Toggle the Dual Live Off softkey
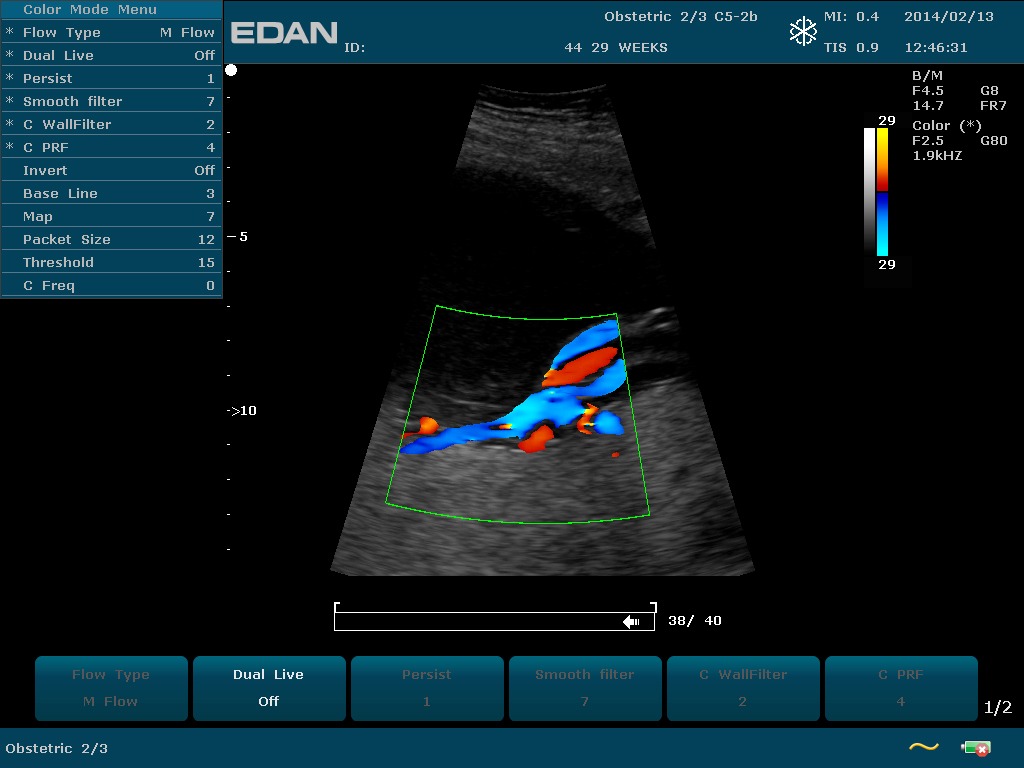Screen dimensions: 1024x768 (269, 688)
